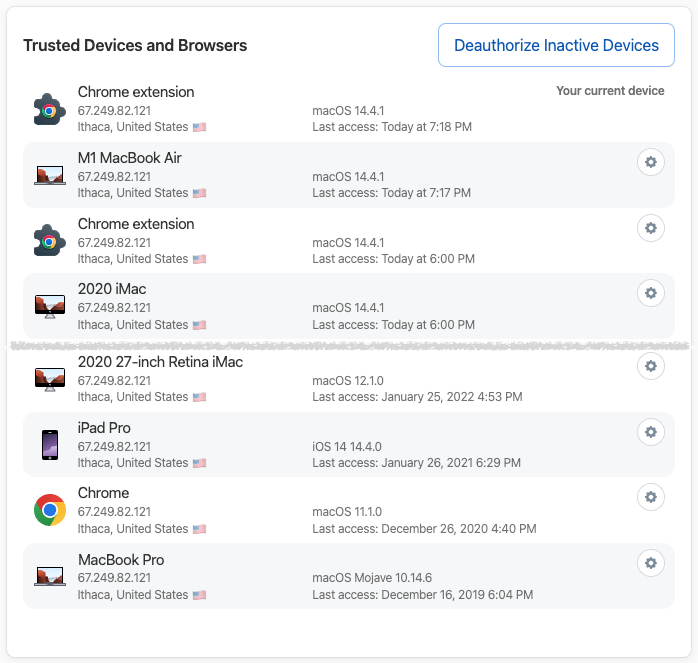Screen dimensions: 698x663
Task: Click the Trusted Devices and Browsers heading
Action: pos(135,45)
